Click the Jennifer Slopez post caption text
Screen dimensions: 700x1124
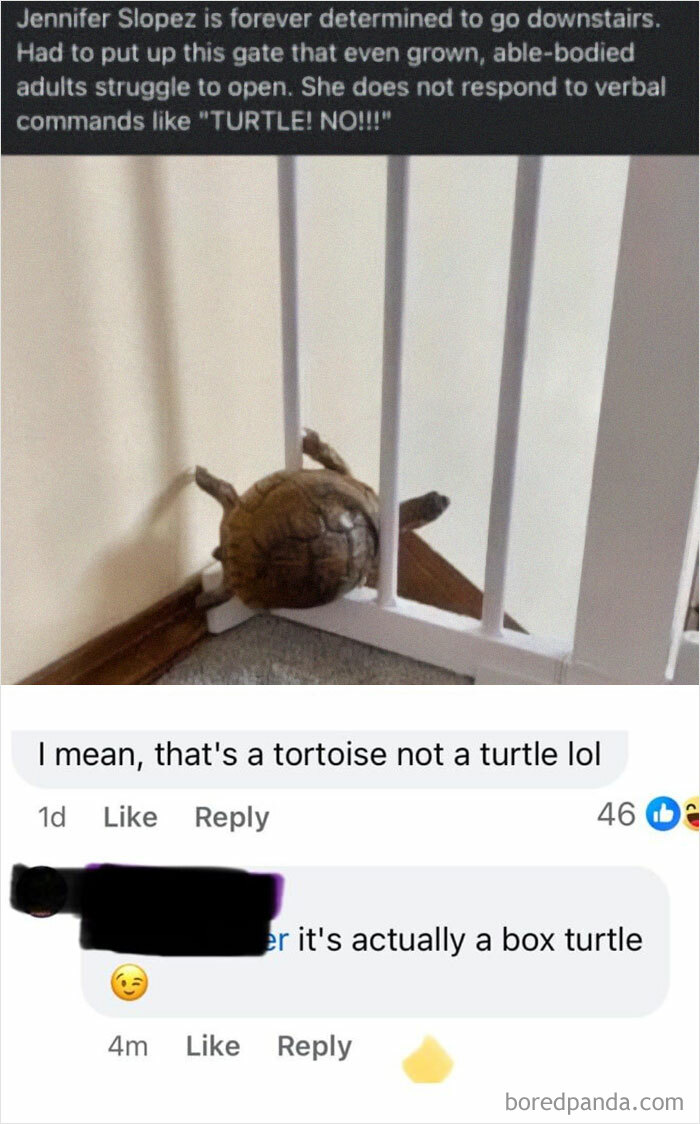[341, 70]
